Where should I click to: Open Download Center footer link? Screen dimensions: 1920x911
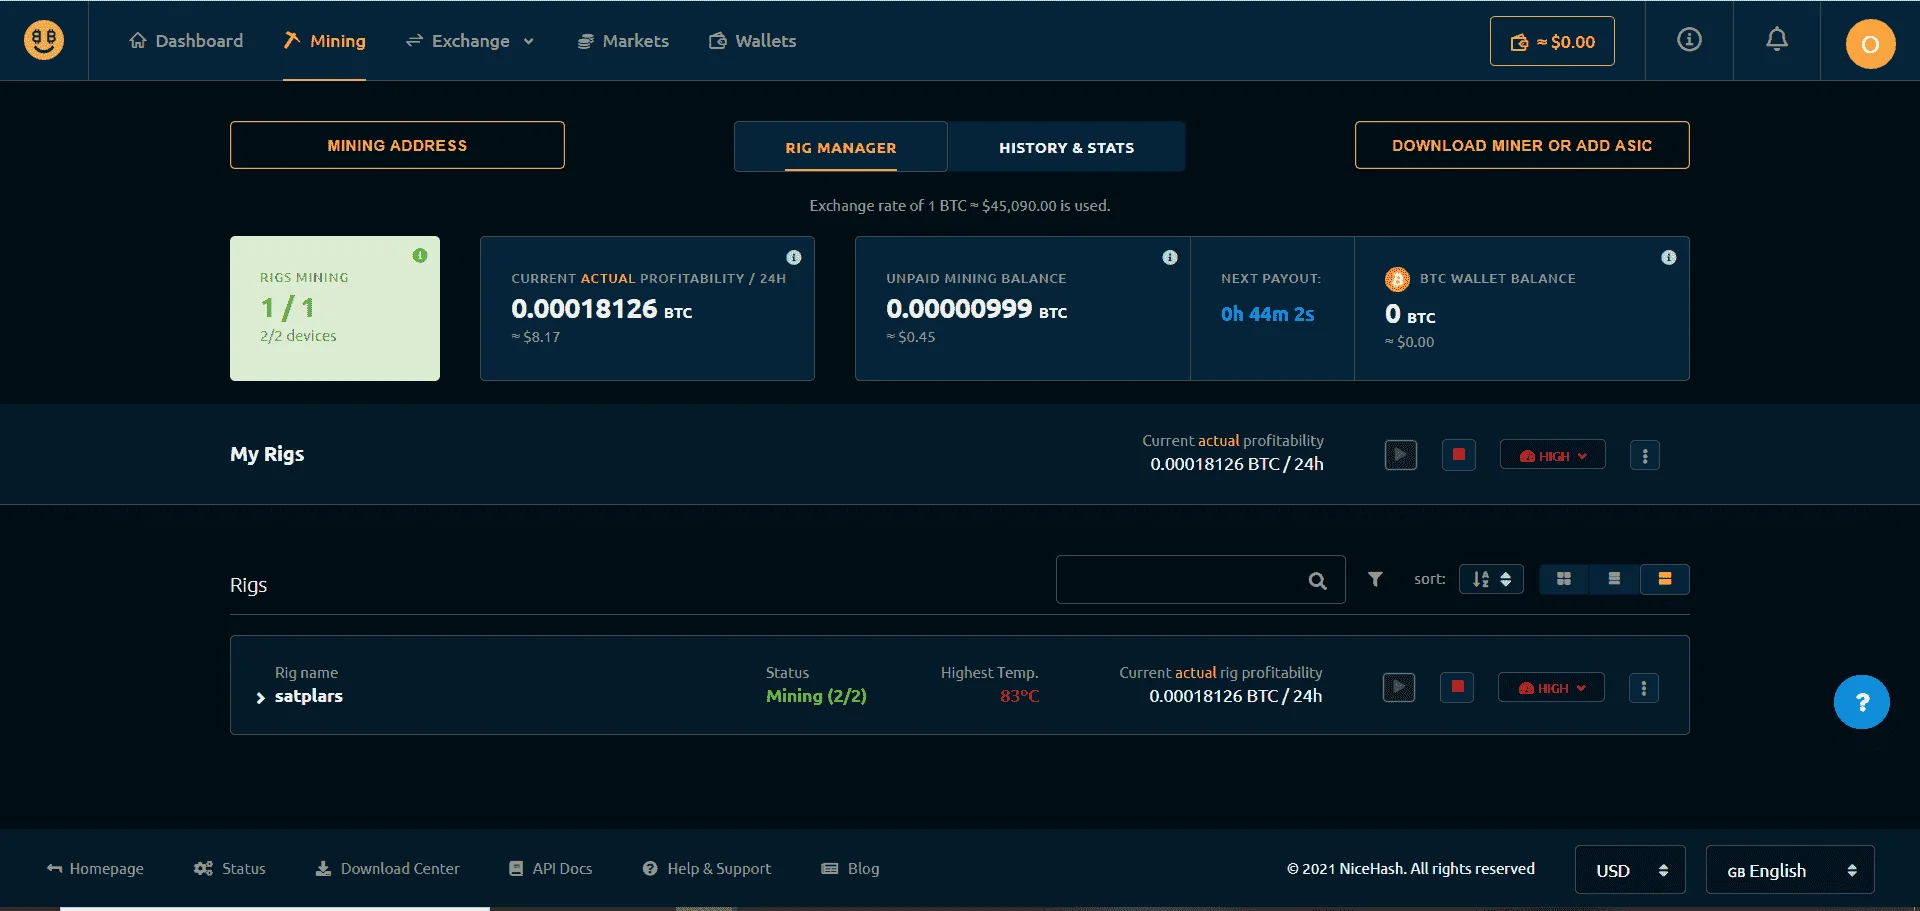tap(388, 868)
